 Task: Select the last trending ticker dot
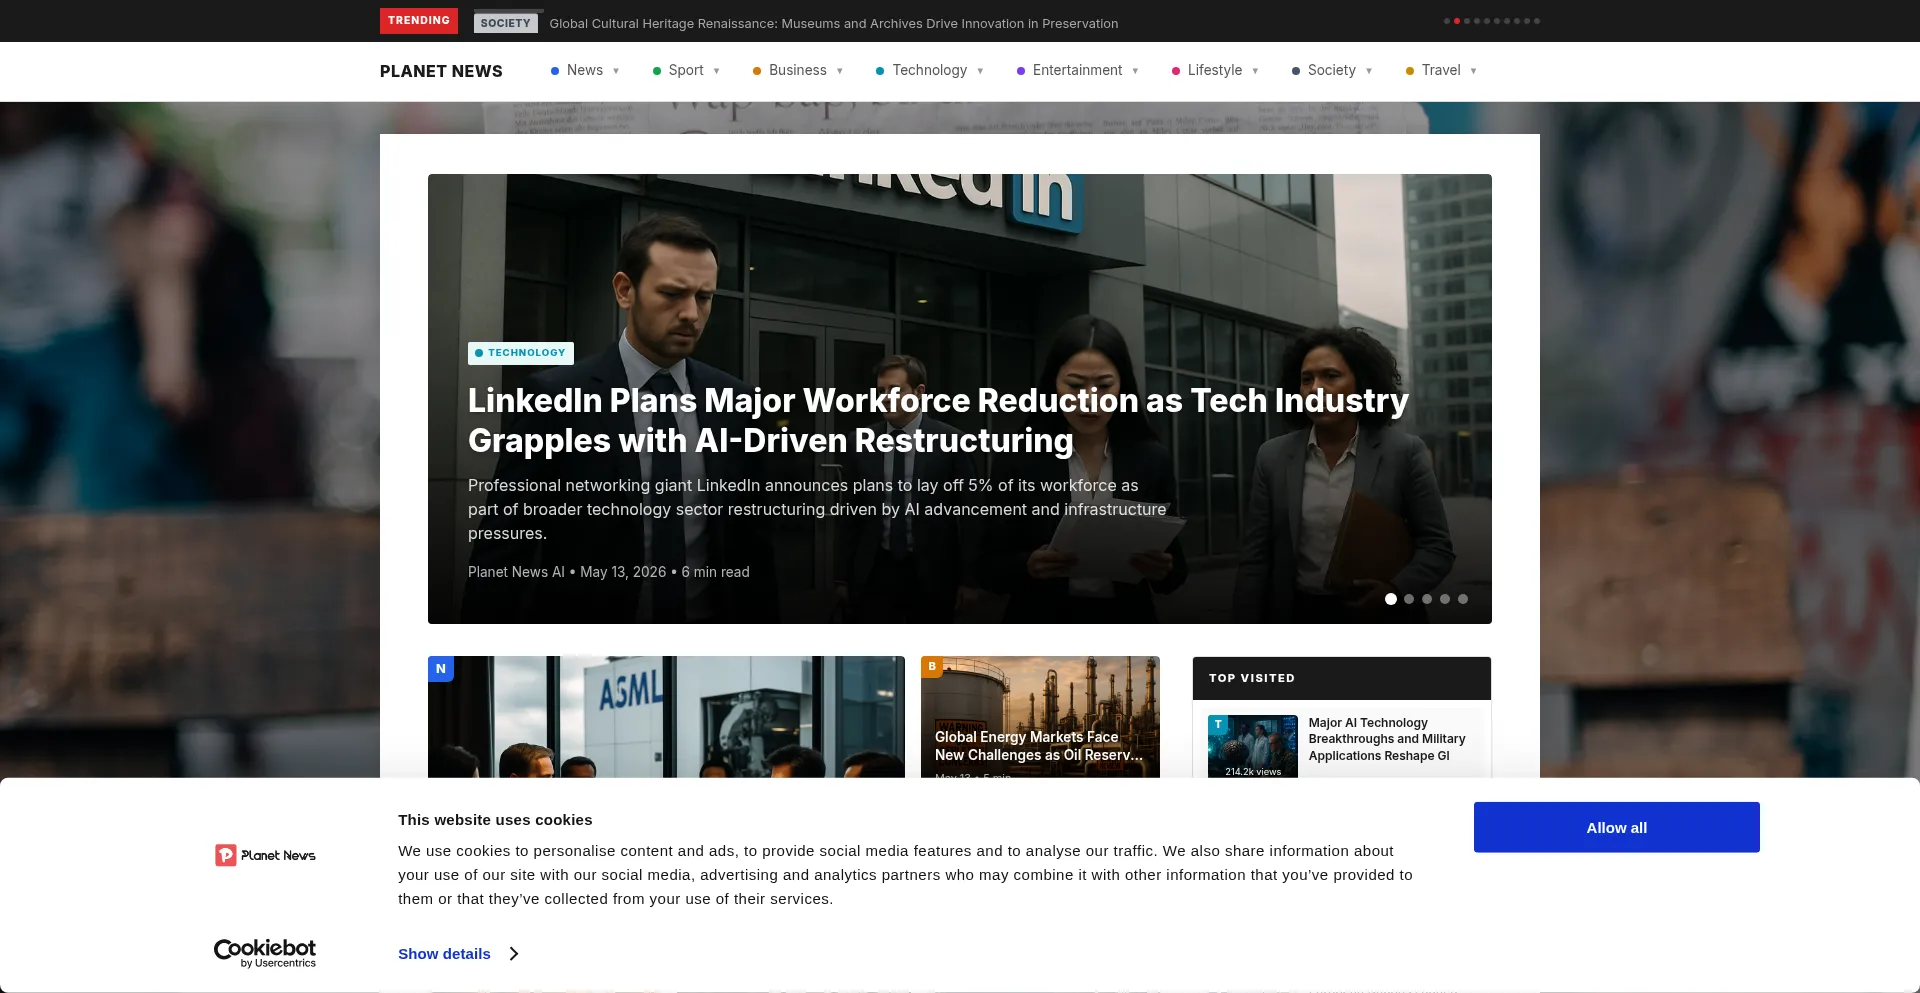click(x=1537, y=21)
